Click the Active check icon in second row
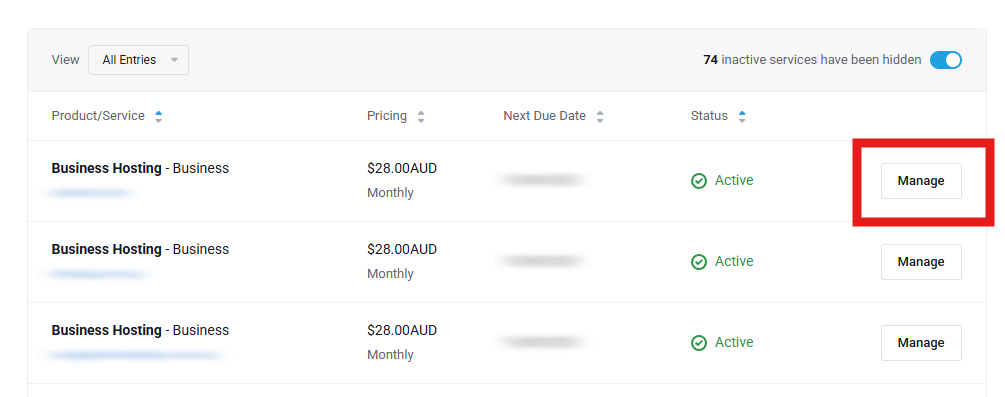This screenshot has width=1005, height=397. [699, 262]
